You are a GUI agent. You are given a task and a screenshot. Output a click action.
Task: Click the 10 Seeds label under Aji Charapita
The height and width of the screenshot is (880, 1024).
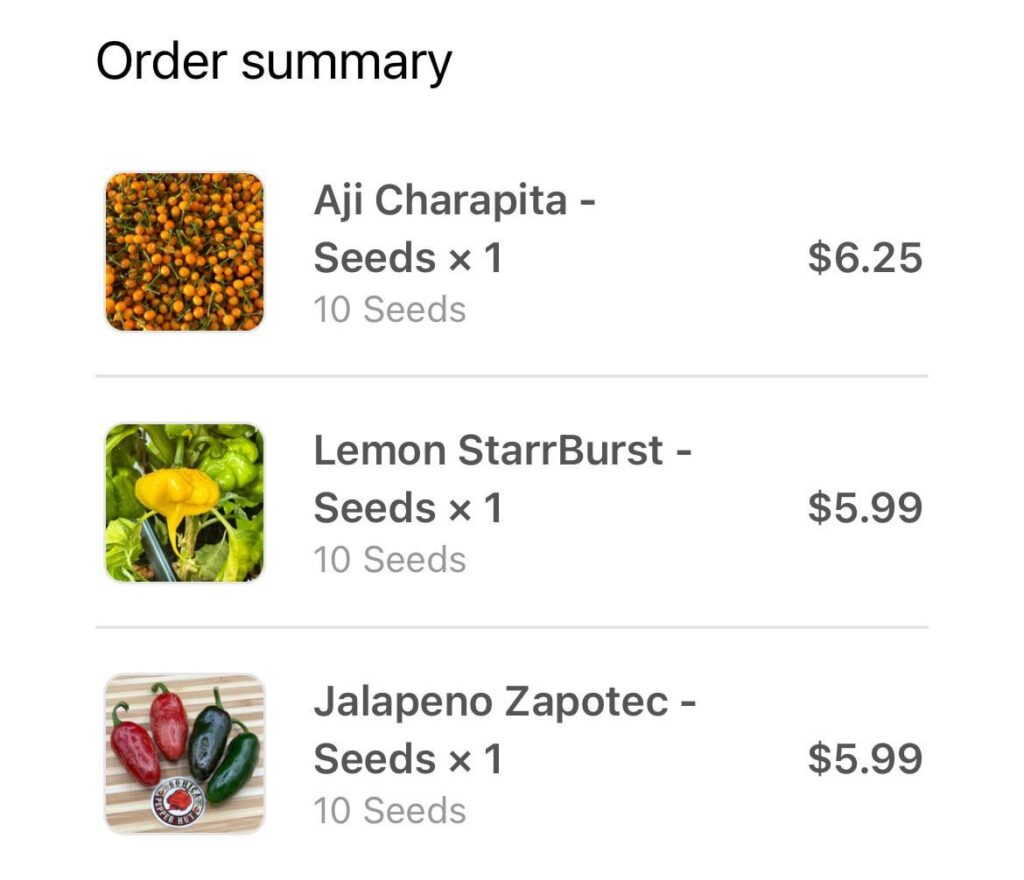[390, 310]
